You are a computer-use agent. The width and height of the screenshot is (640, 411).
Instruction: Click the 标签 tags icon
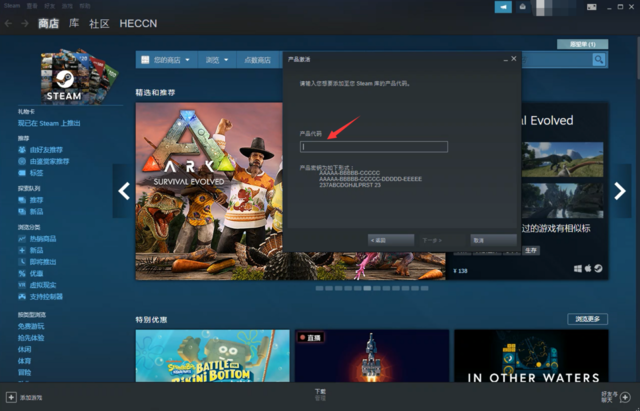coord(22,173)
